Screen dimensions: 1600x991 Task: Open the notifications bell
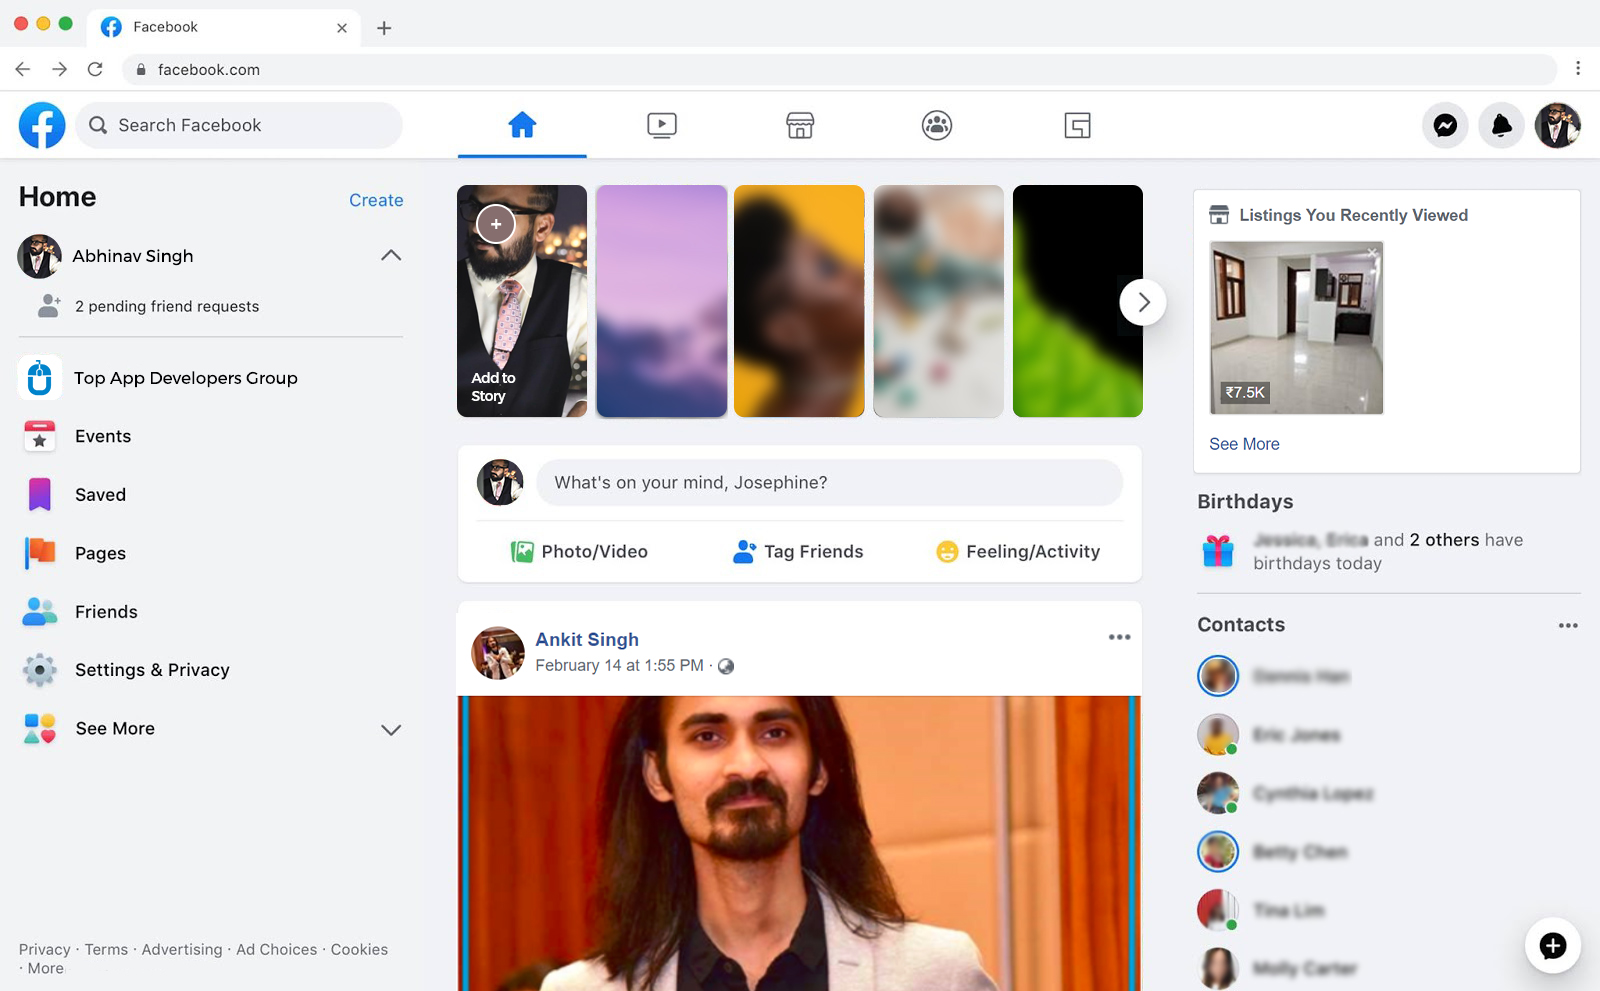click(x=1501, y=126)
